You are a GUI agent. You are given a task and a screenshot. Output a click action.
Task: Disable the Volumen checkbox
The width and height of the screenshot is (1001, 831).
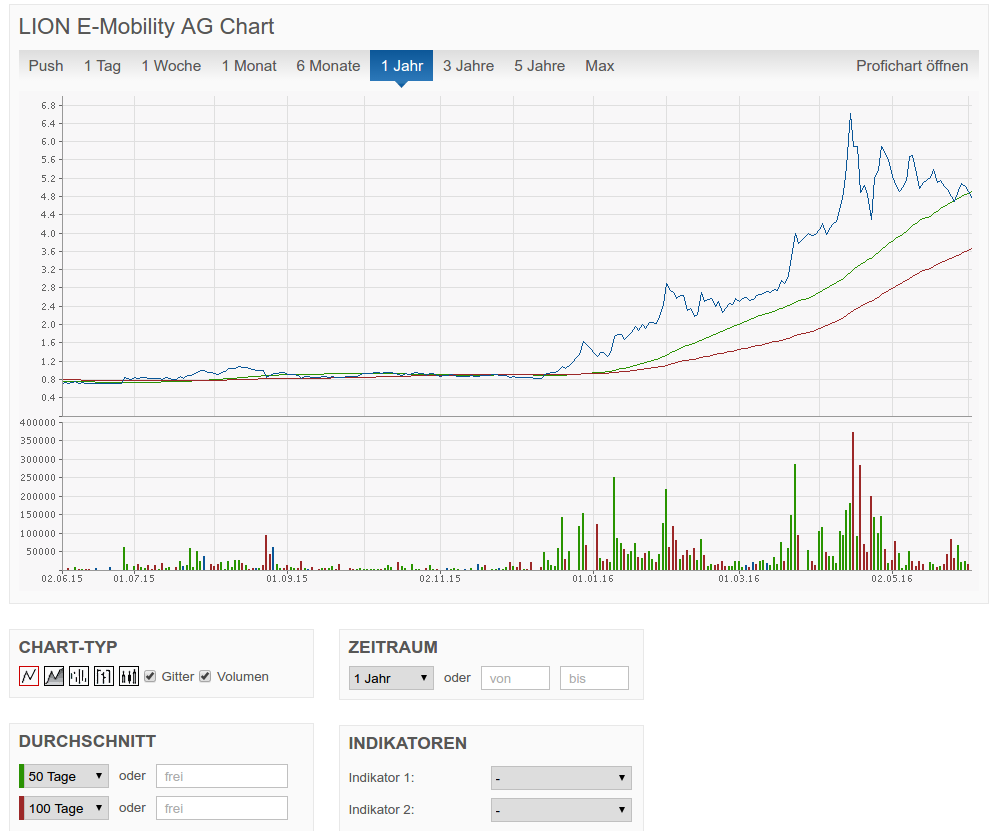click(205, 675)
